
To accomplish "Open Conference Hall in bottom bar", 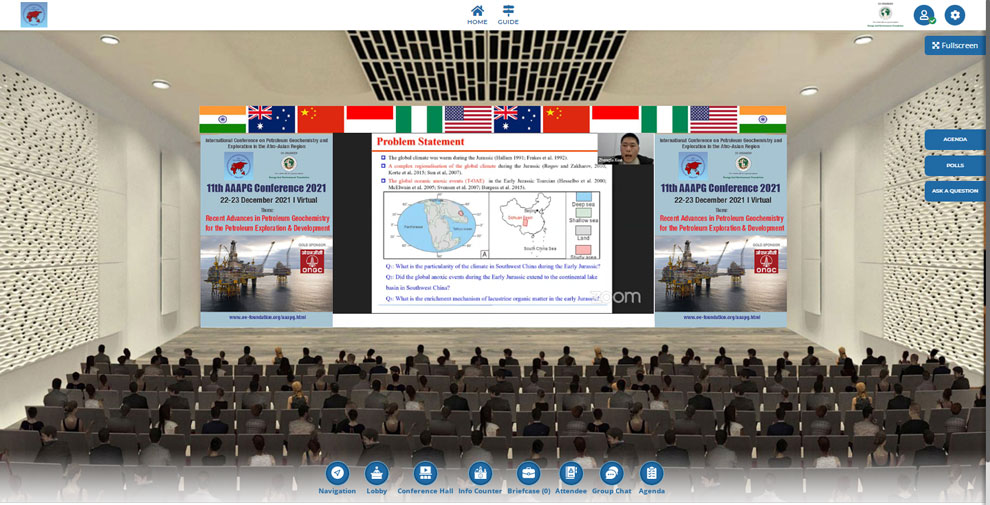I will tap(425, 478).
